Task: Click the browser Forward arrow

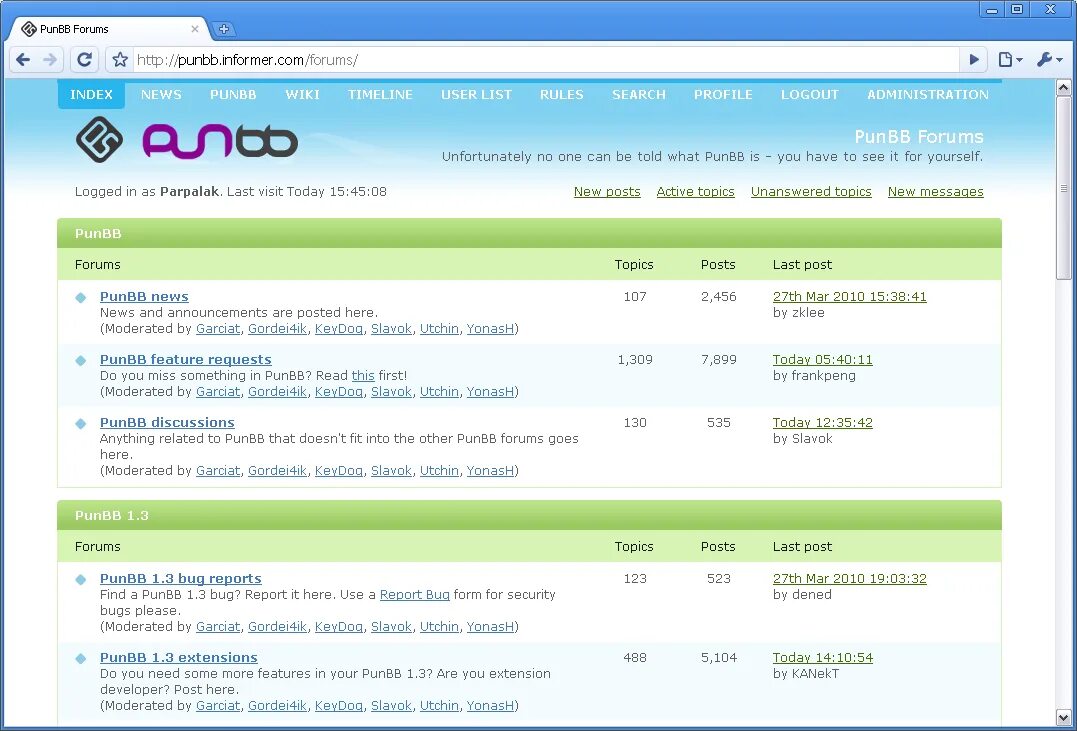Action: tap(49, 60)
